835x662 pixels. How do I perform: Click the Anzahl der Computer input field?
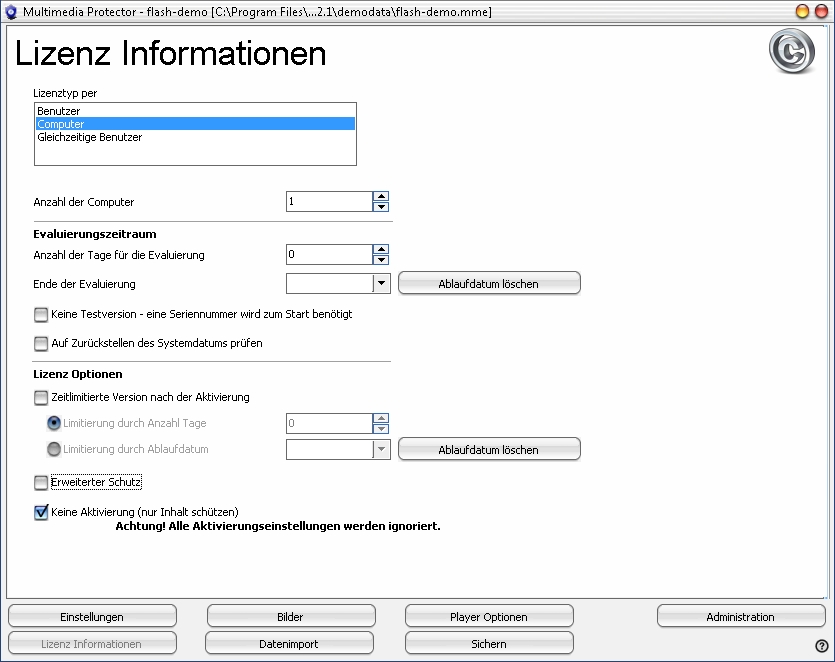coord(329,202)
